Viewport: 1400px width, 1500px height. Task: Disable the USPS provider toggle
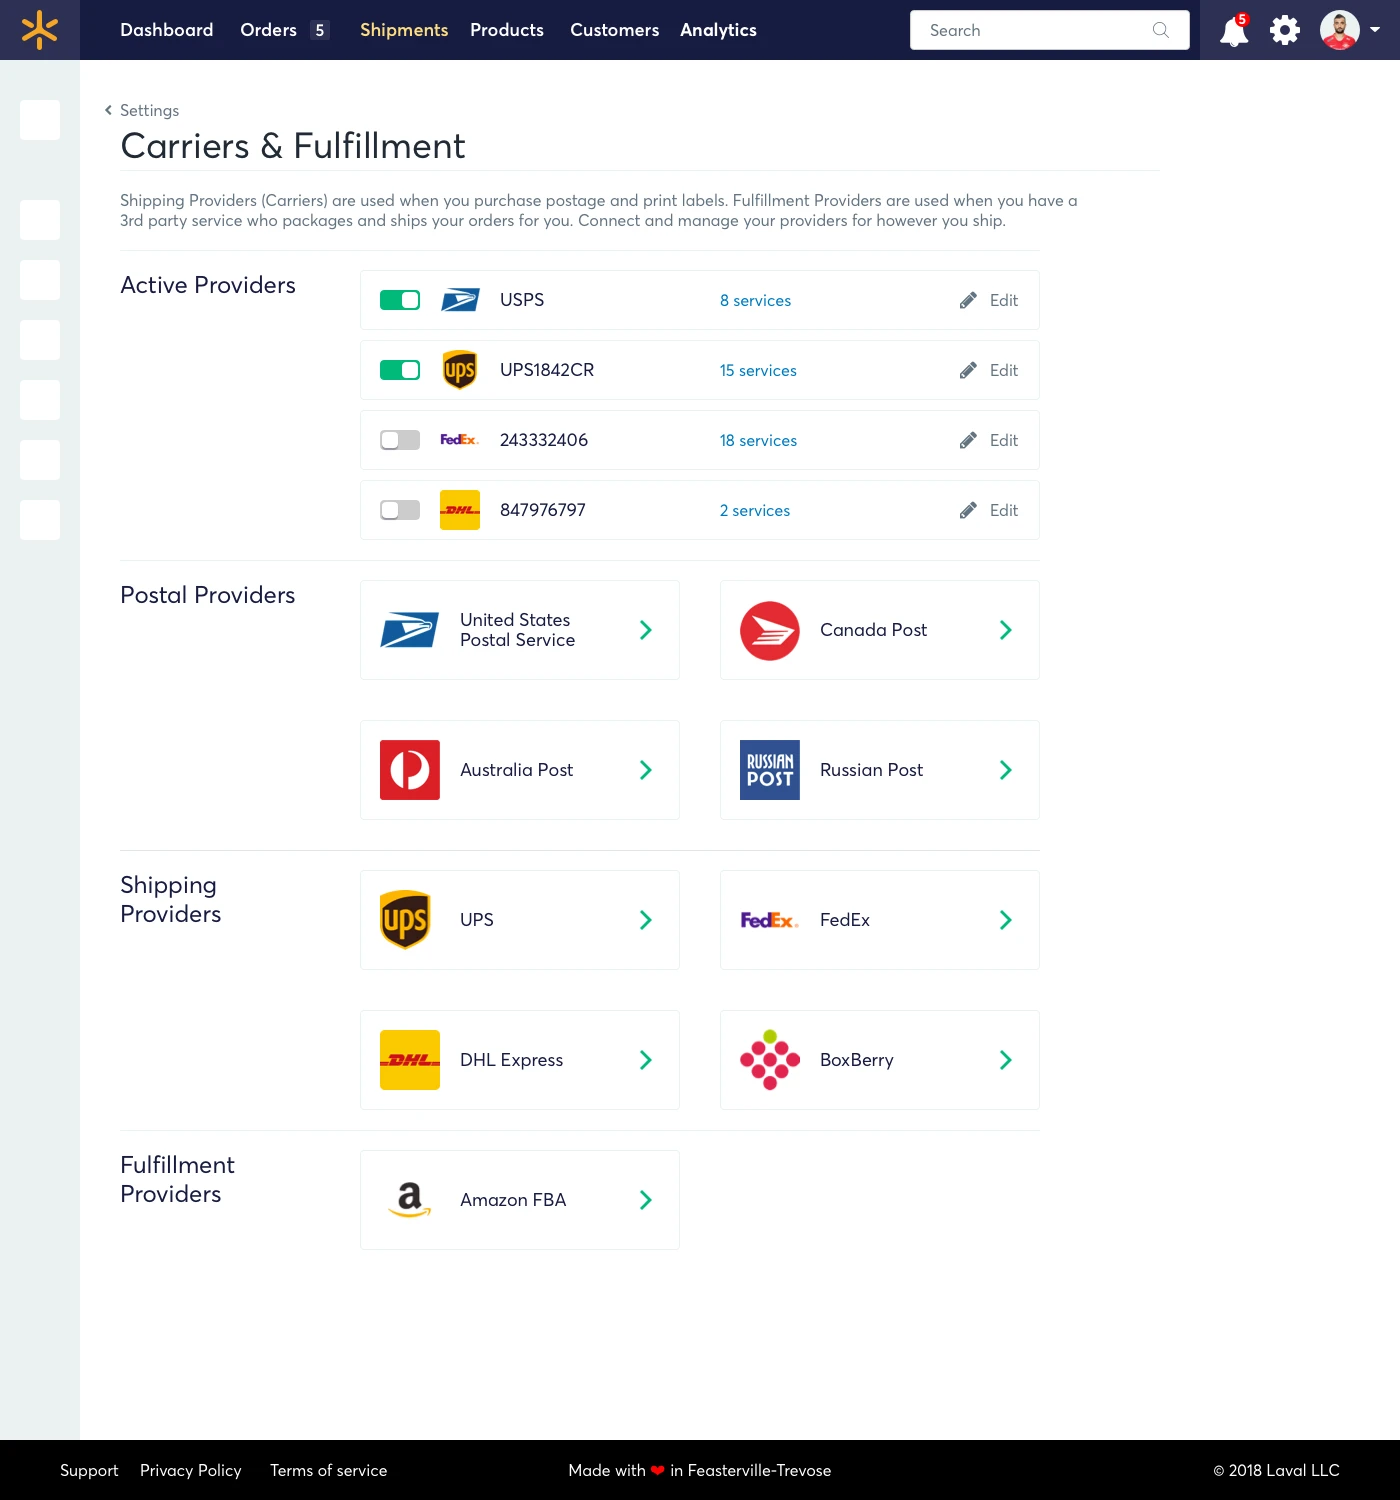(400, 300)
